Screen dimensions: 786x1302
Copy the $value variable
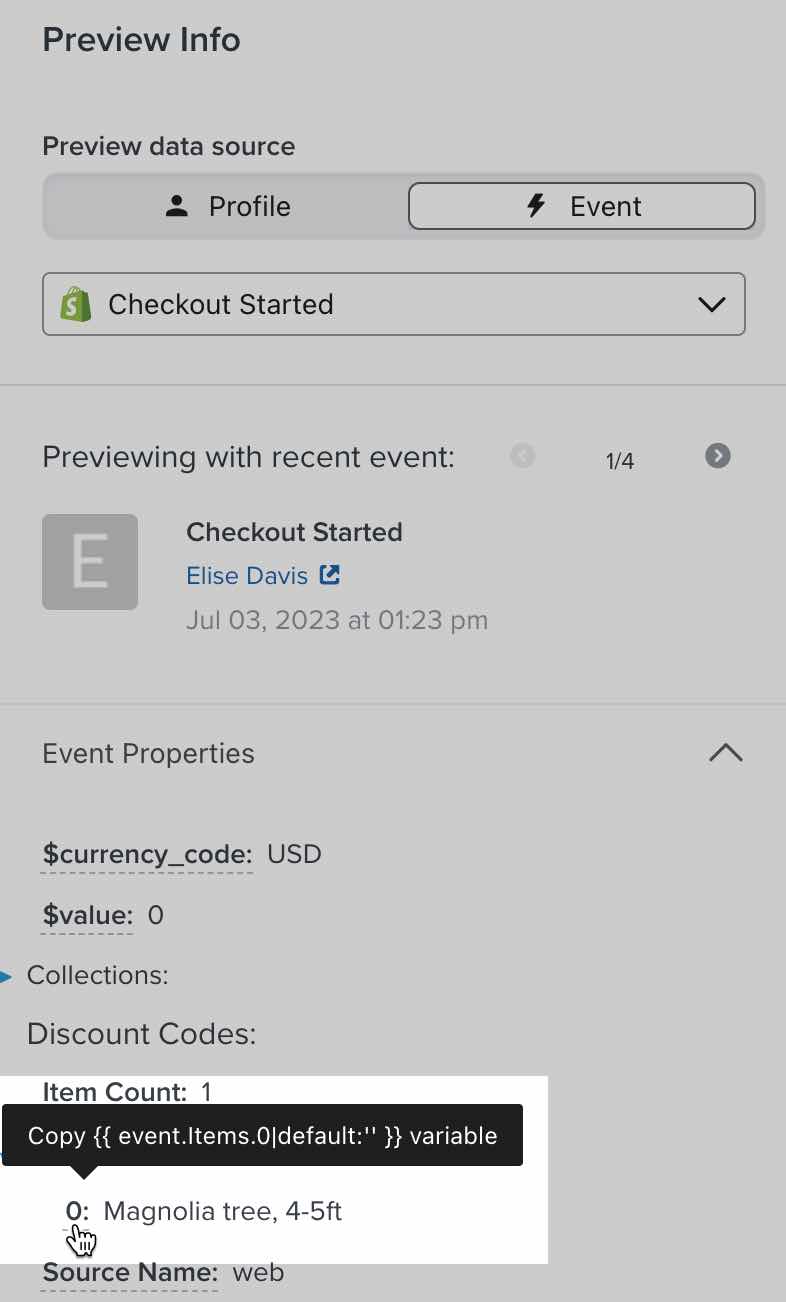(x=87, y=915)
